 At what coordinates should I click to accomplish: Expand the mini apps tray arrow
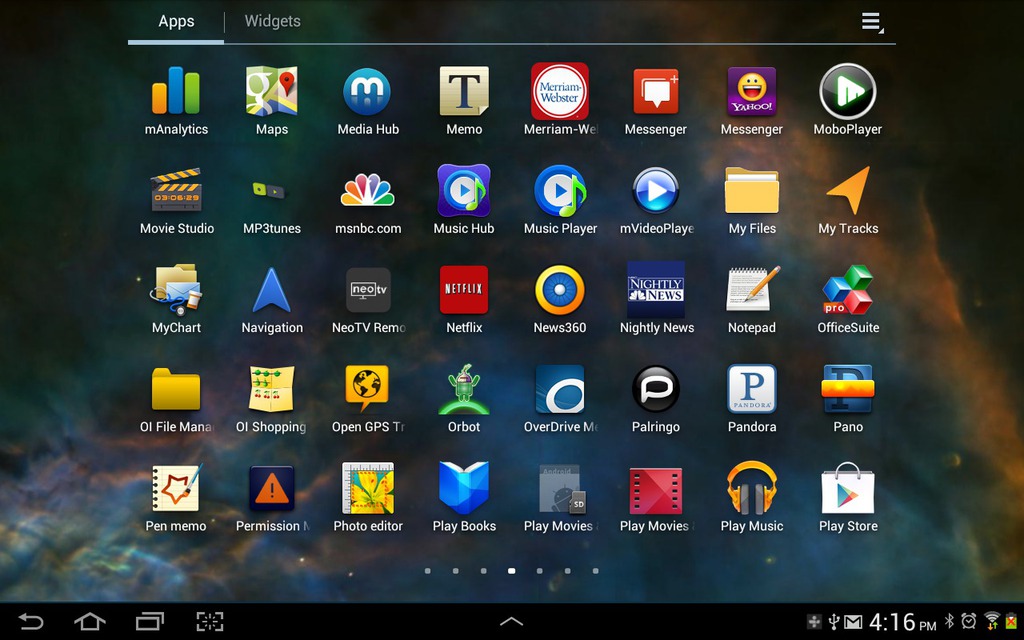[x=511, y=621]
